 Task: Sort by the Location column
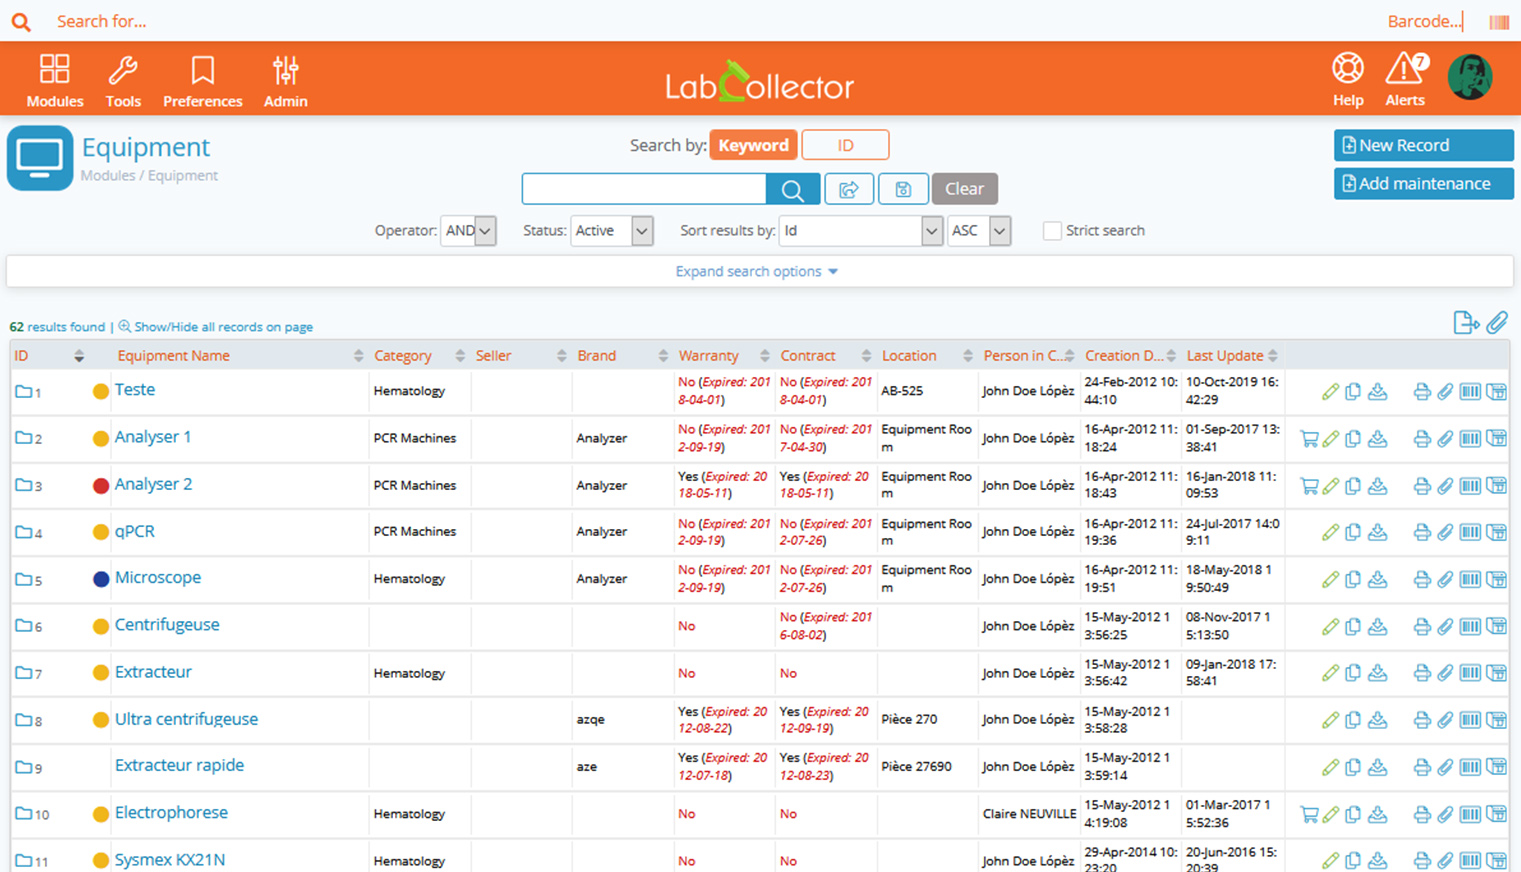909,356
